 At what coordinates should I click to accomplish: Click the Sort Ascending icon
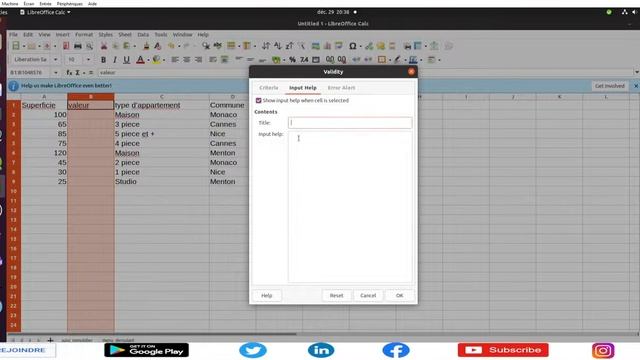(278, 46)
